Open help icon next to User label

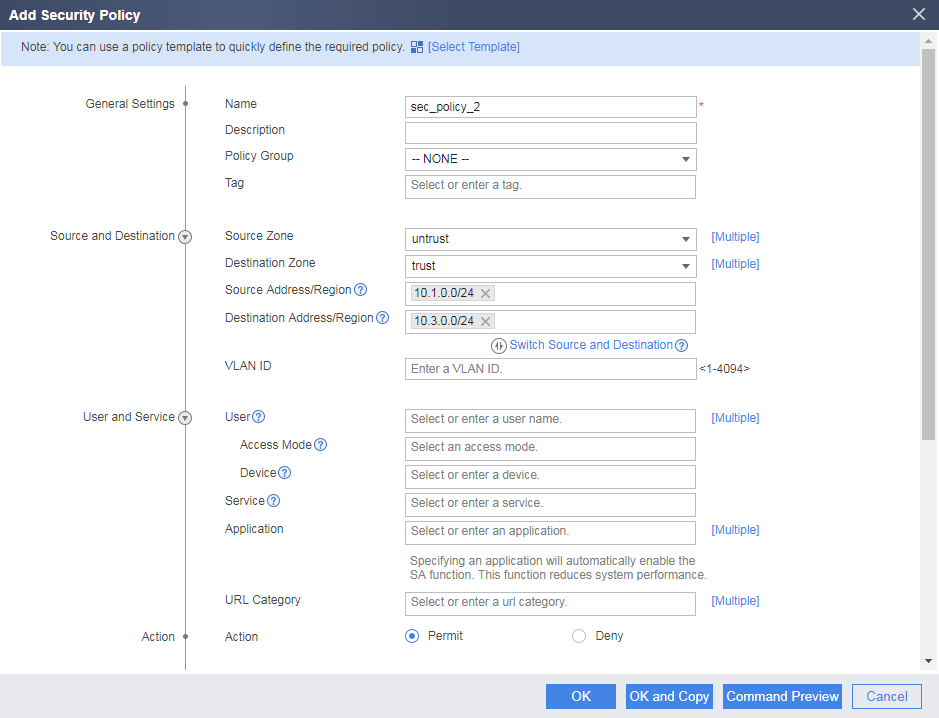point(259,417)
